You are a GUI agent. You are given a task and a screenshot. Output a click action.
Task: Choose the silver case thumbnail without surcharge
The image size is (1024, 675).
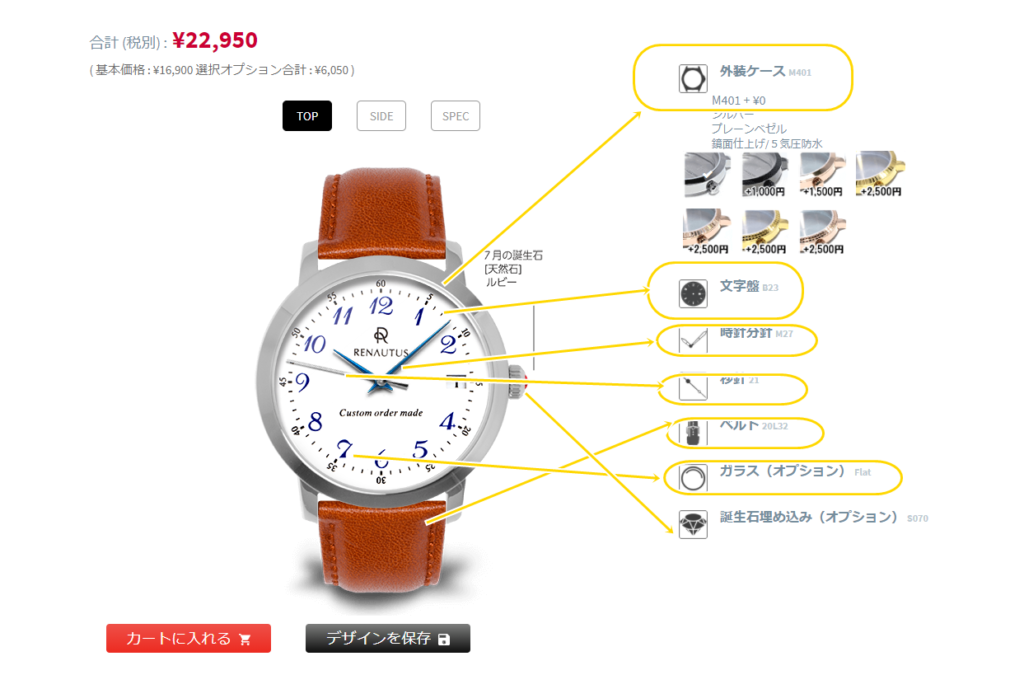[x=707, y=174]
